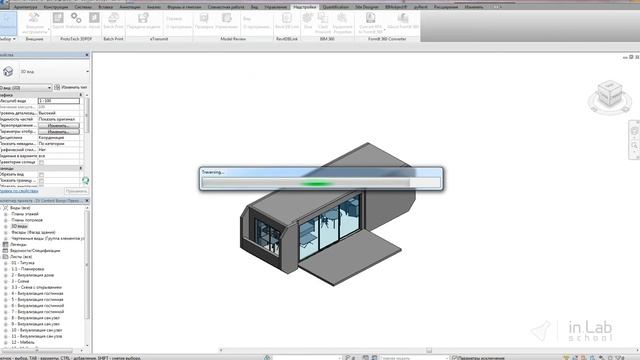Expand the Фасады (Фасад здания) node
The width and height of the screenshot is (640, 360).
click(x=6, y=232)
